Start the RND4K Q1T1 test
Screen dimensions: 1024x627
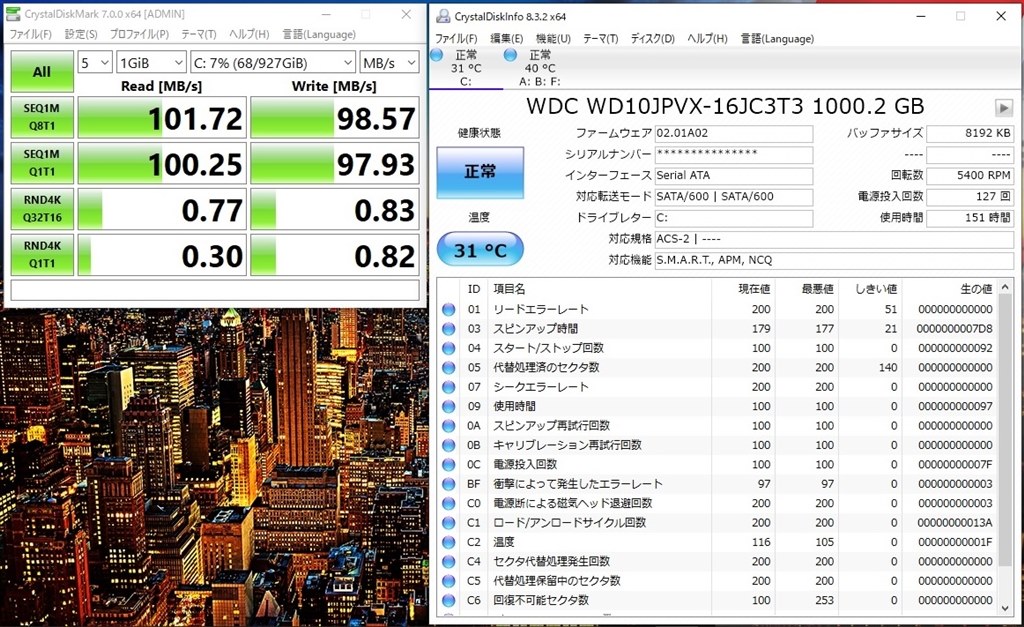tap(42, 255)
